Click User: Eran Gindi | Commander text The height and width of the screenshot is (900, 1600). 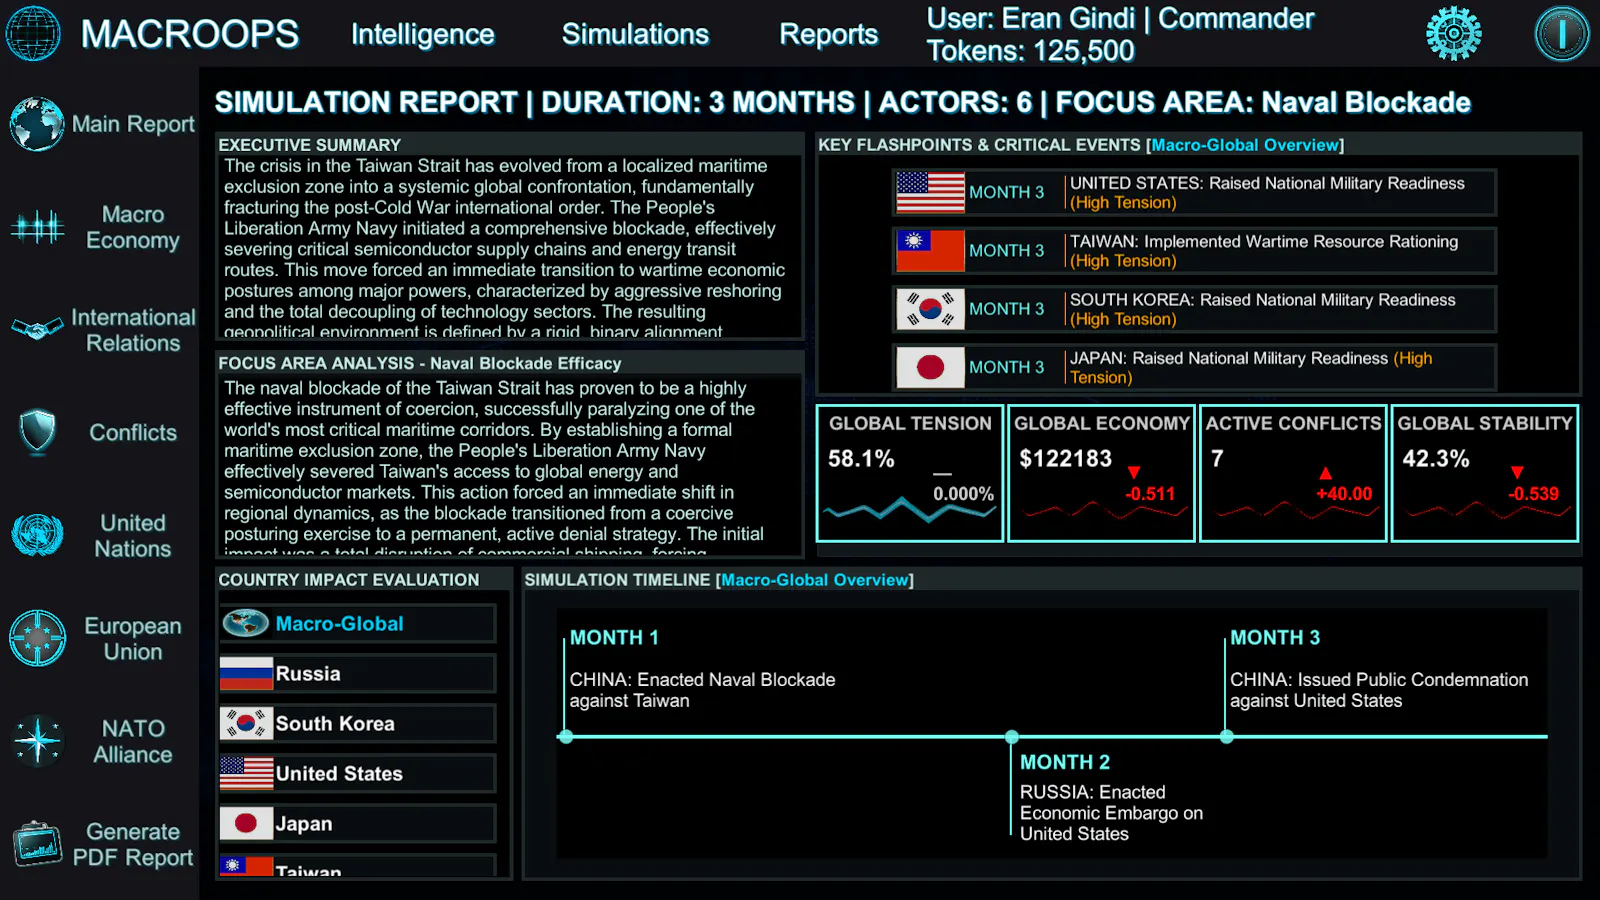pyautogui.click(x=1120, y=18)
